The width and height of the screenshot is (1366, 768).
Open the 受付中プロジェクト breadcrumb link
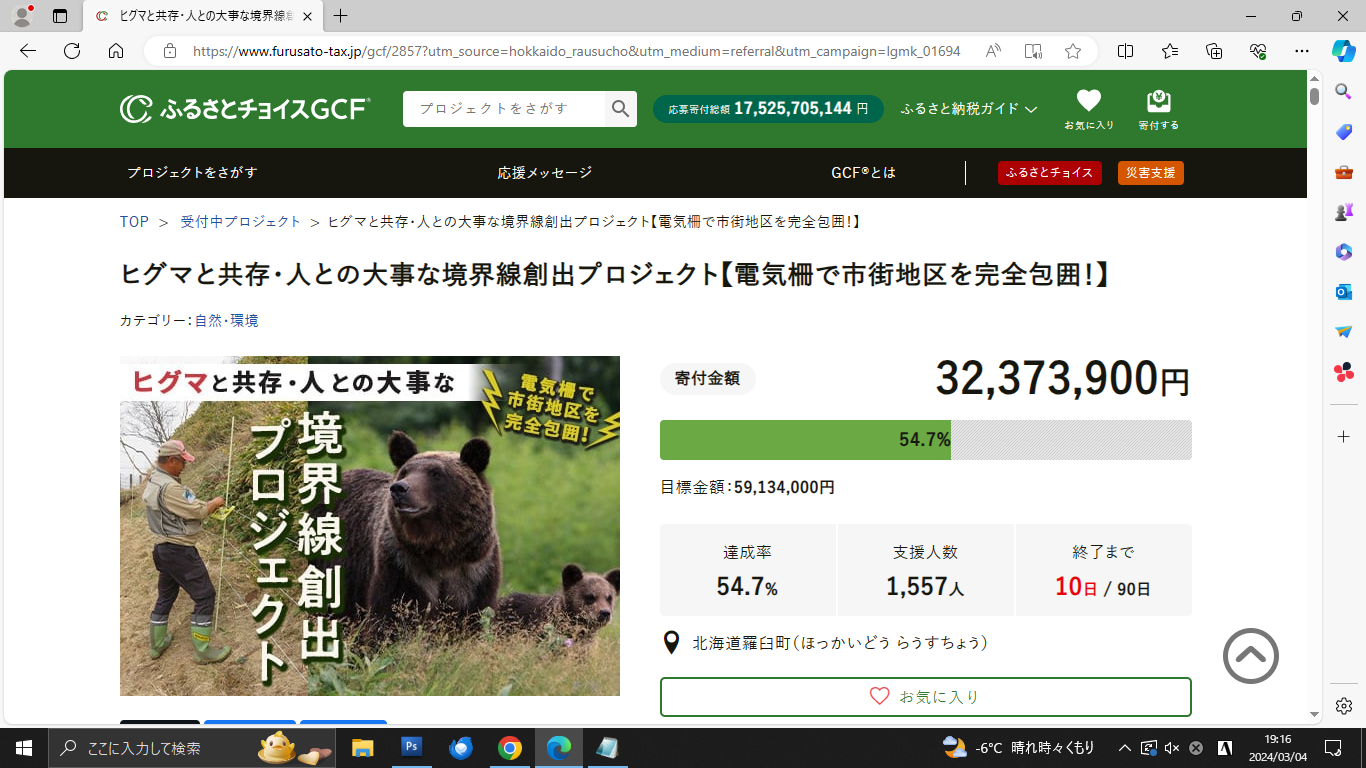click(x=240, y=222)
